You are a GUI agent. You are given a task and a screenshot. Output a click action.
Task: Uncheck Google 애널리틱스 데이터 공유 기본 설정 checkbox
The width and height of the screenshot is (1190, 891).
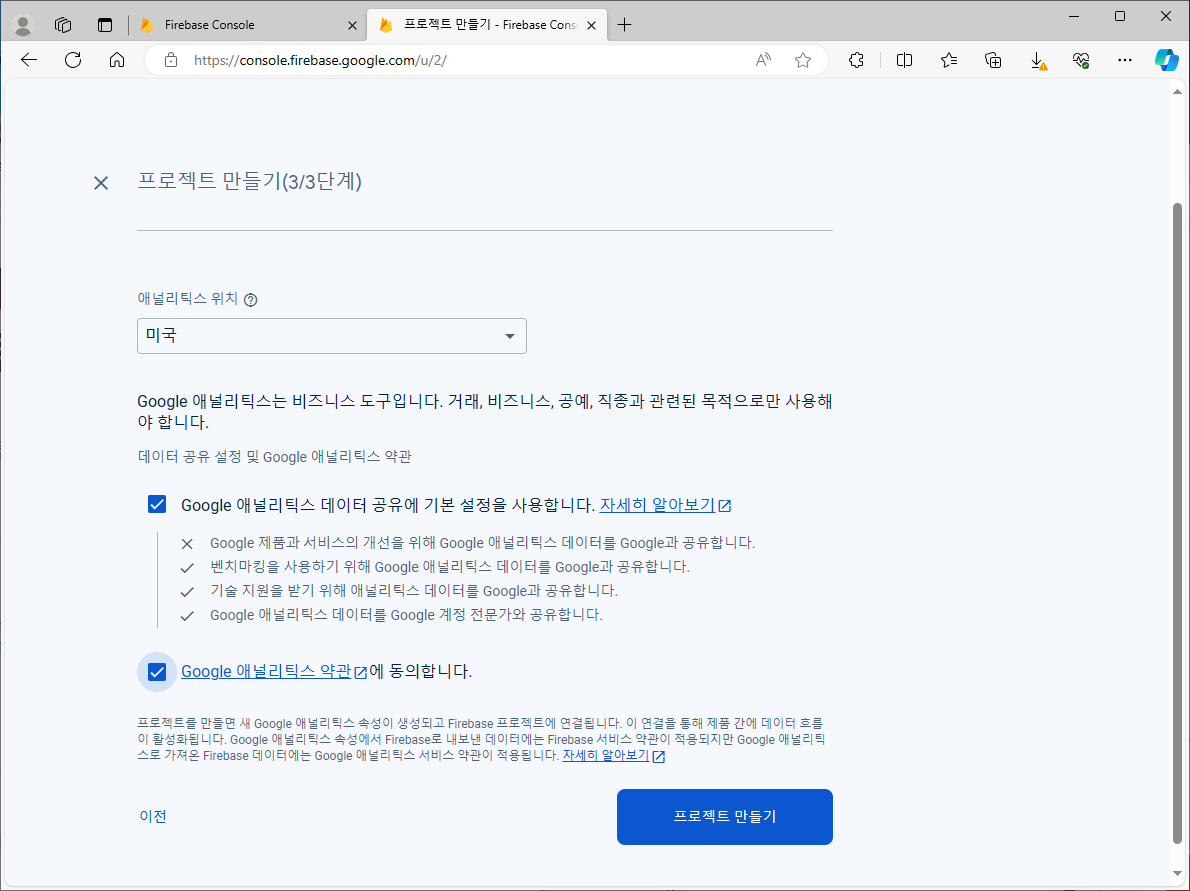point(157,504)
